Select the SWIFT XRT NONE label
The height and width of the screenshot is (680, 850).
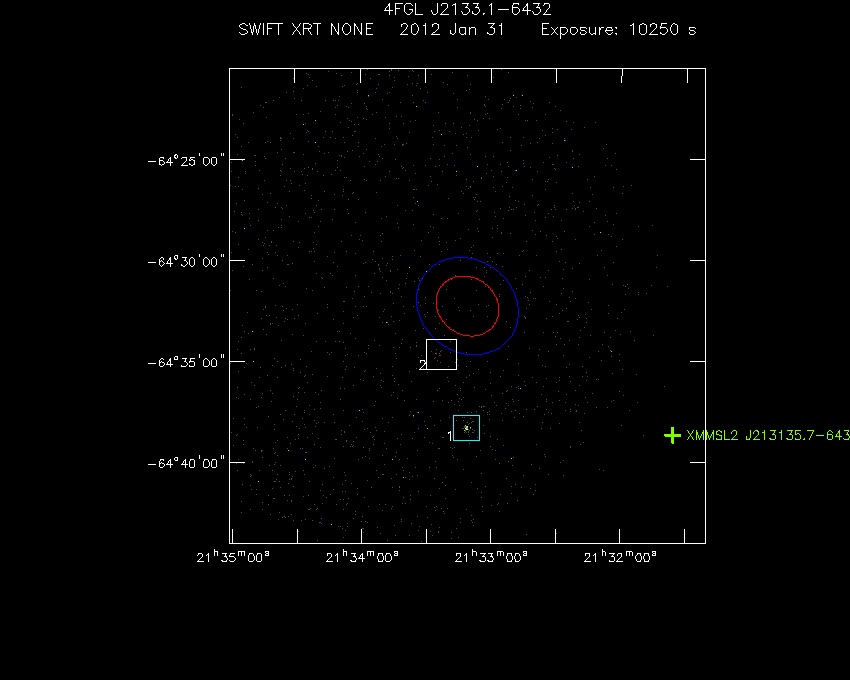306,29
